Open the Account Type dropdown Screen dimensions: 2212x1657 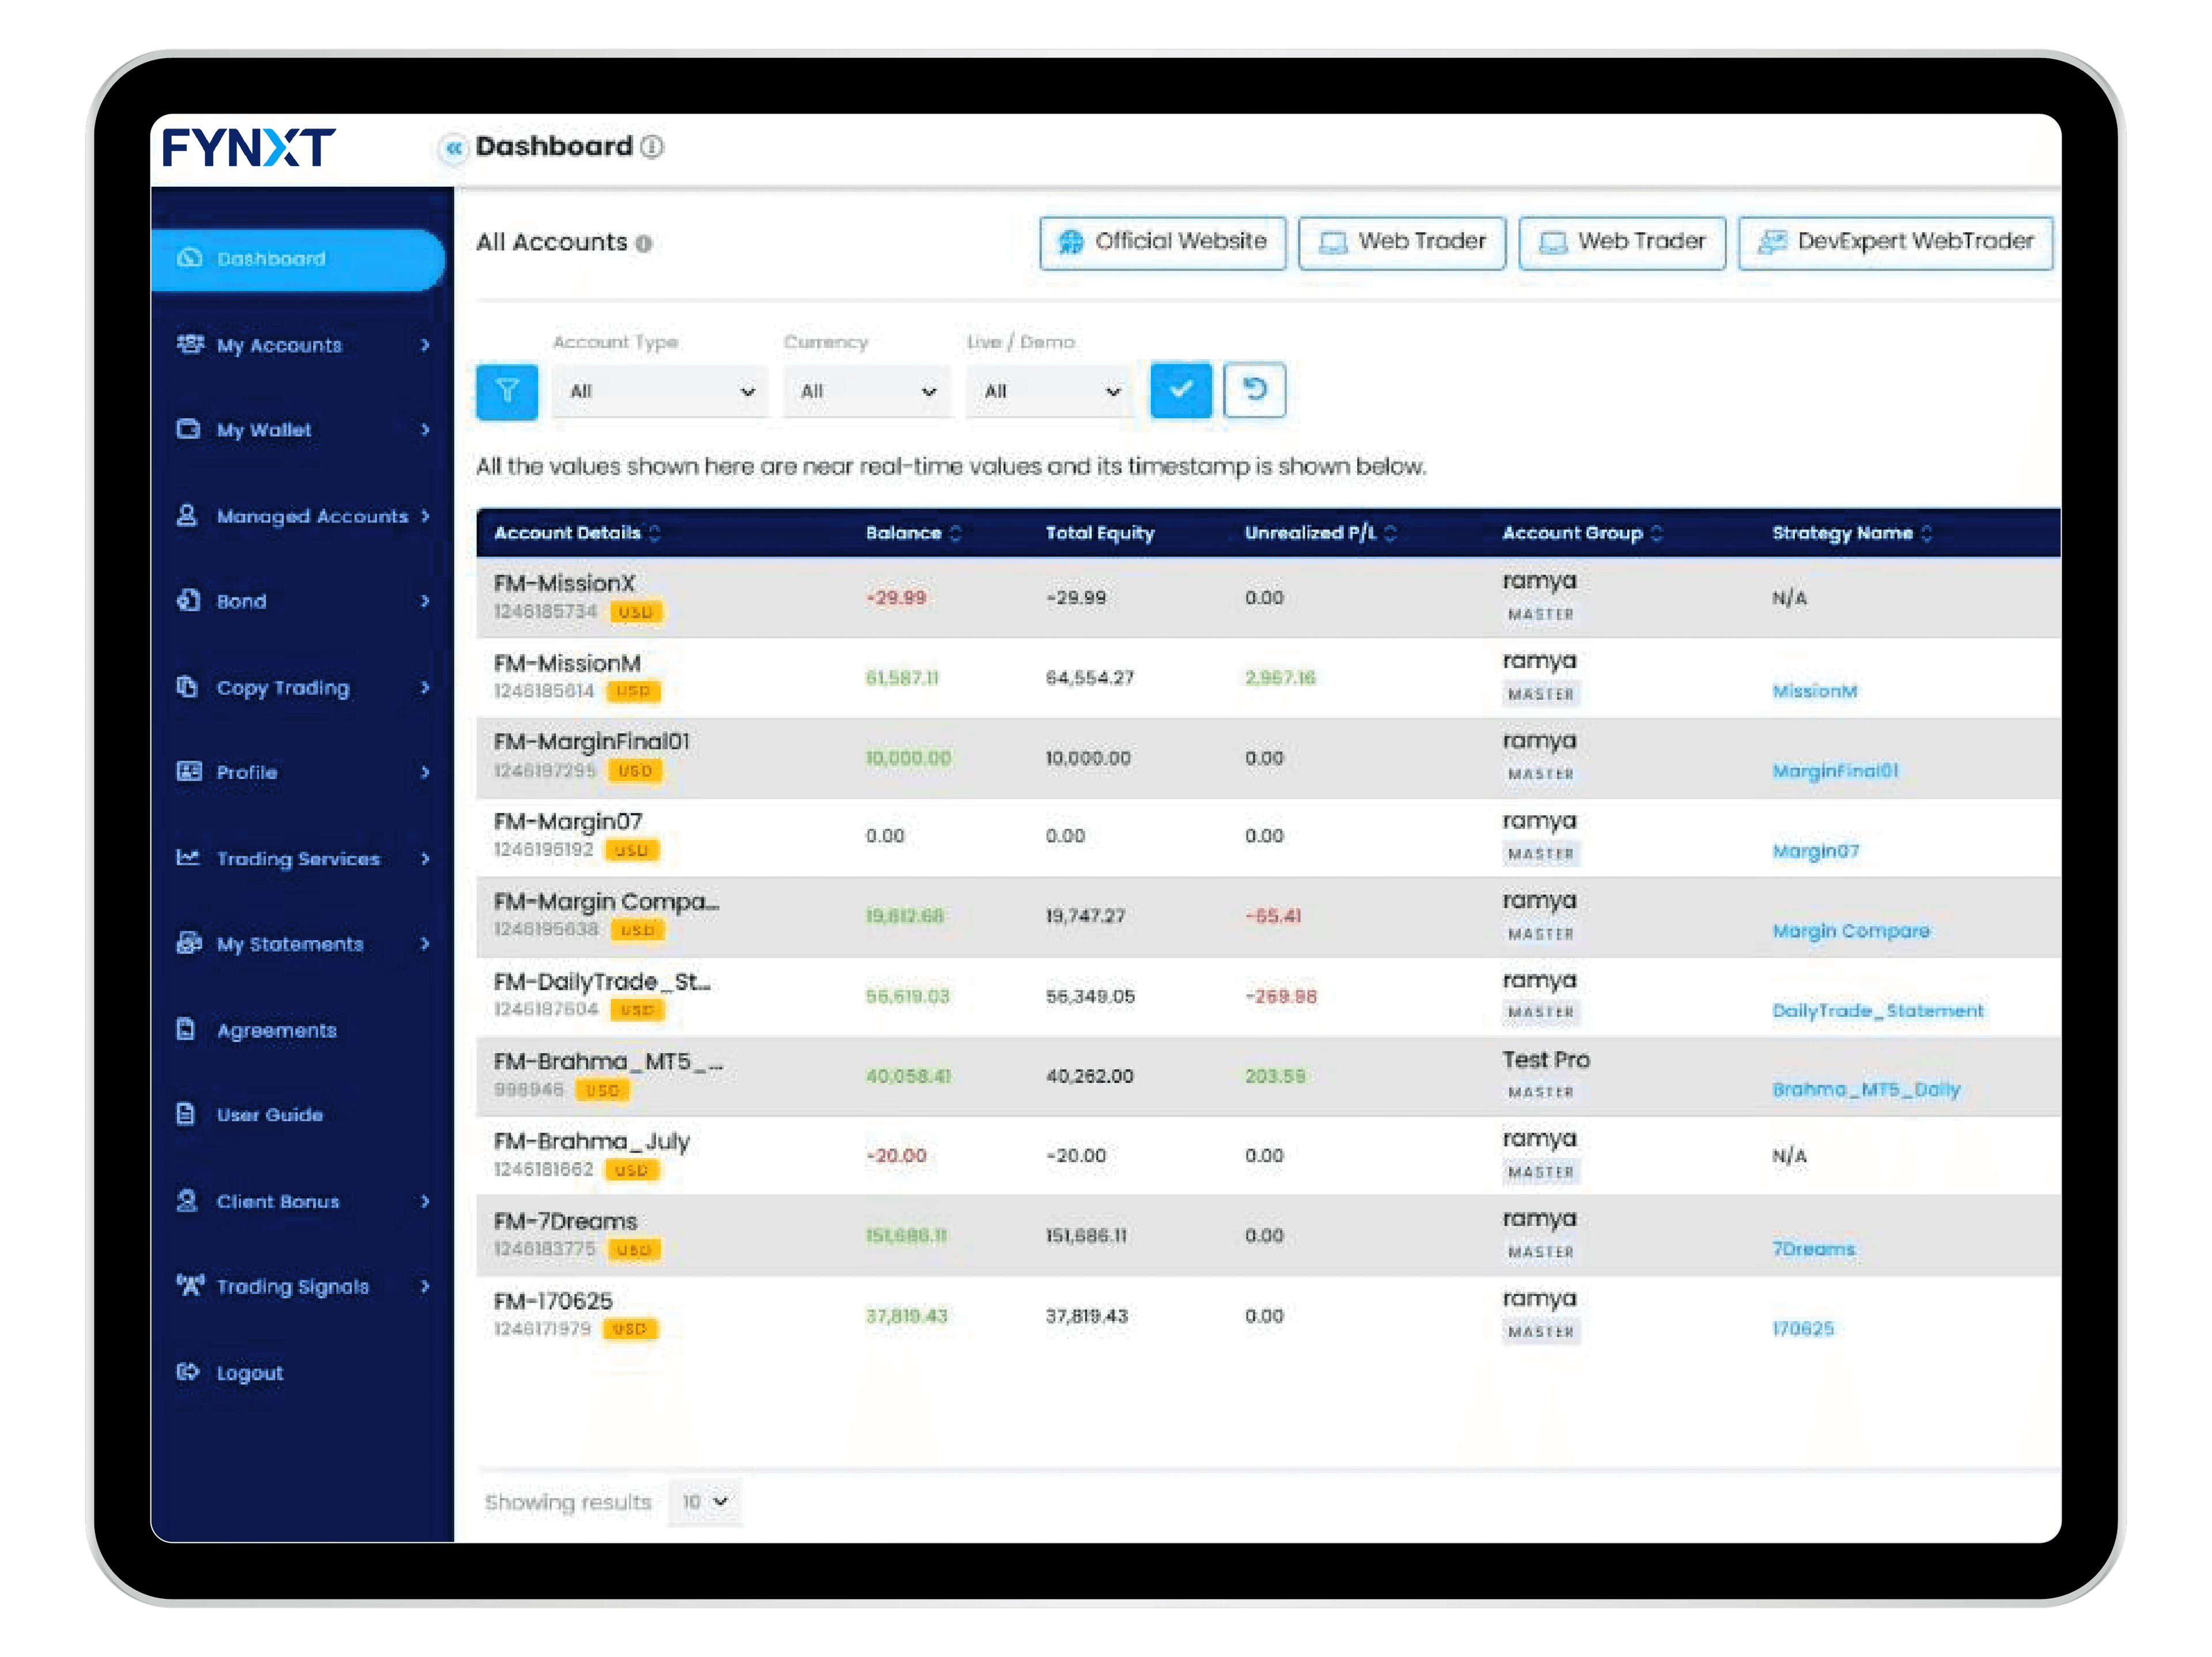click(x=660, y=390)
